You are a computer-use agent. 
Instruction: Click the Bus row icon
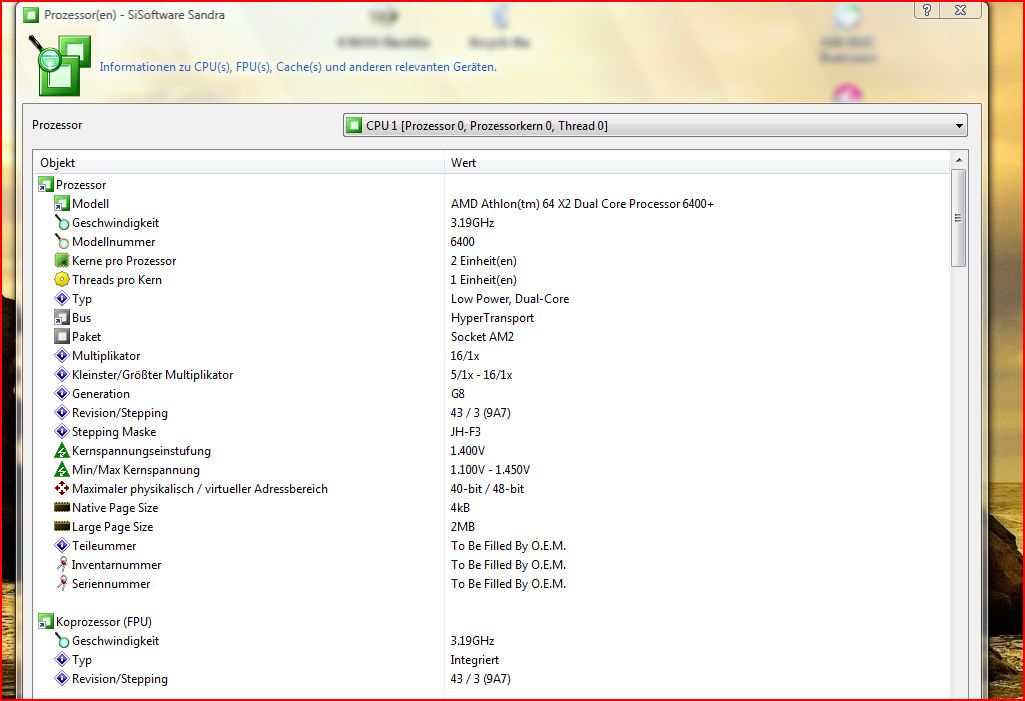point(61,318)
